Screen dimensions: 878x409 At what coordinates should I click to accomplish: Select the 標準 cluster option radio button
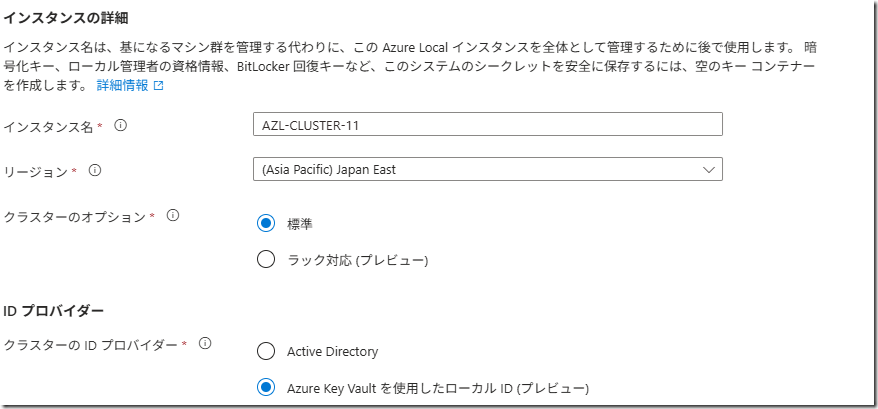tap(266, 223)
